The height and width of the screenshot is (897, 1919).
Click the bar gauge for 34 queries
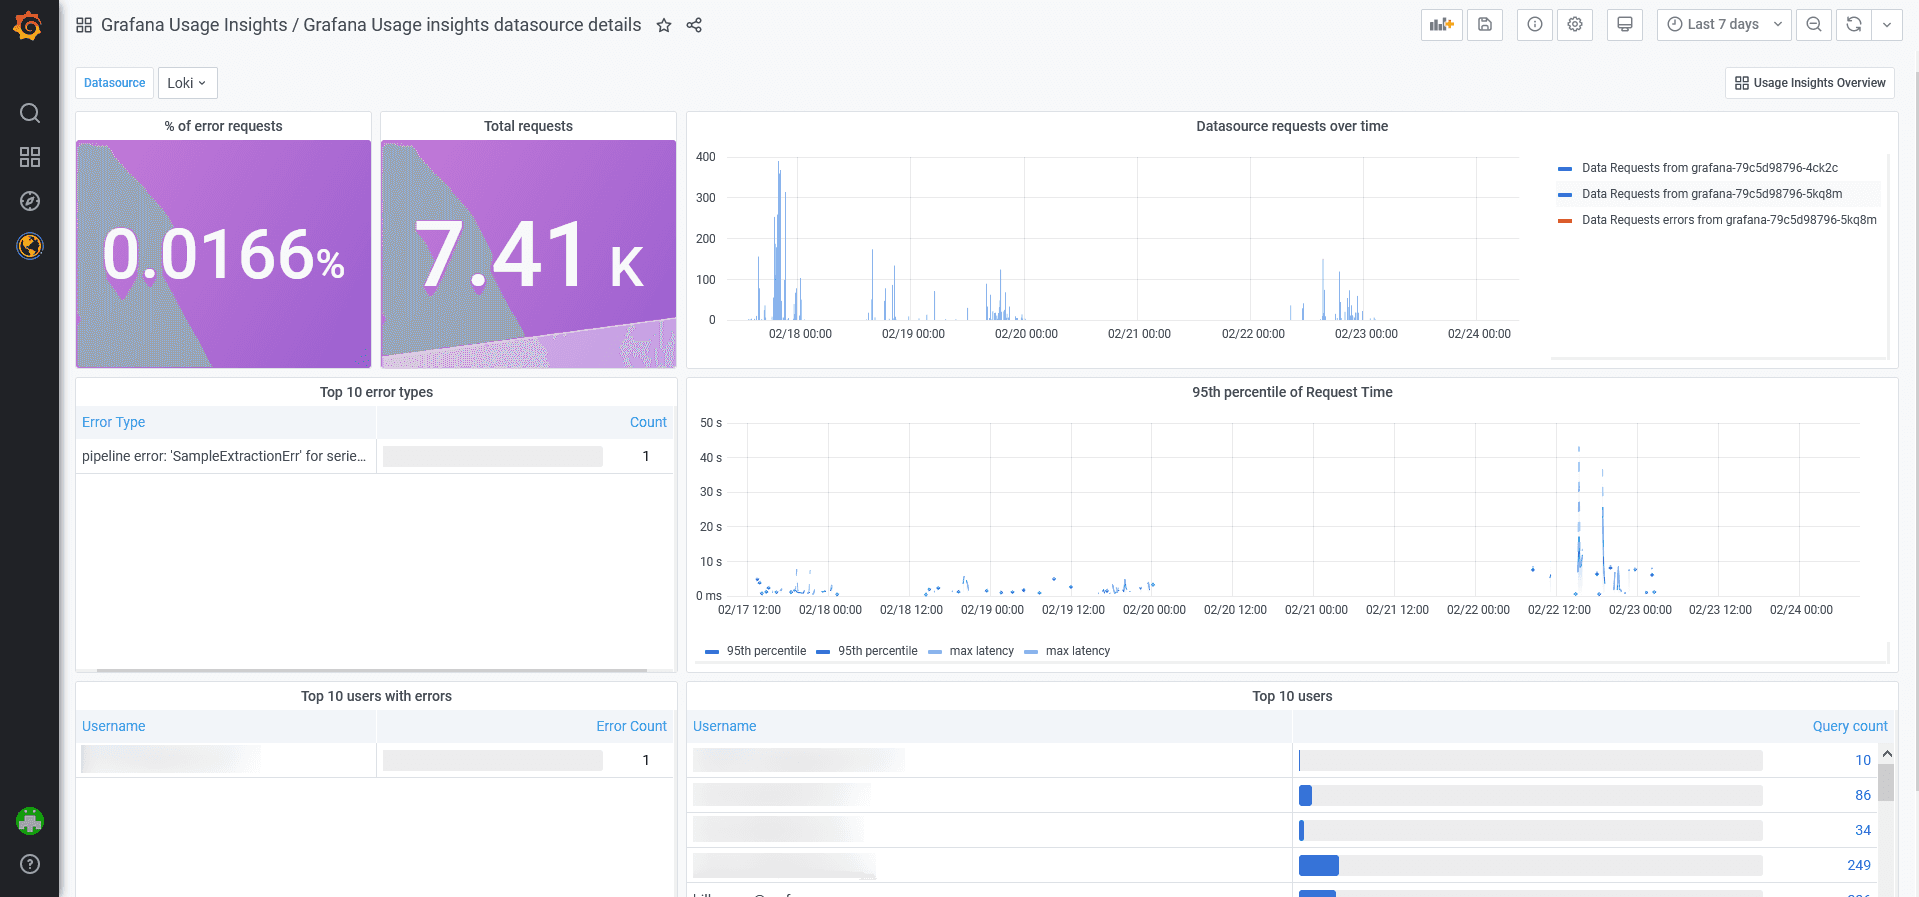point(1530,830)
